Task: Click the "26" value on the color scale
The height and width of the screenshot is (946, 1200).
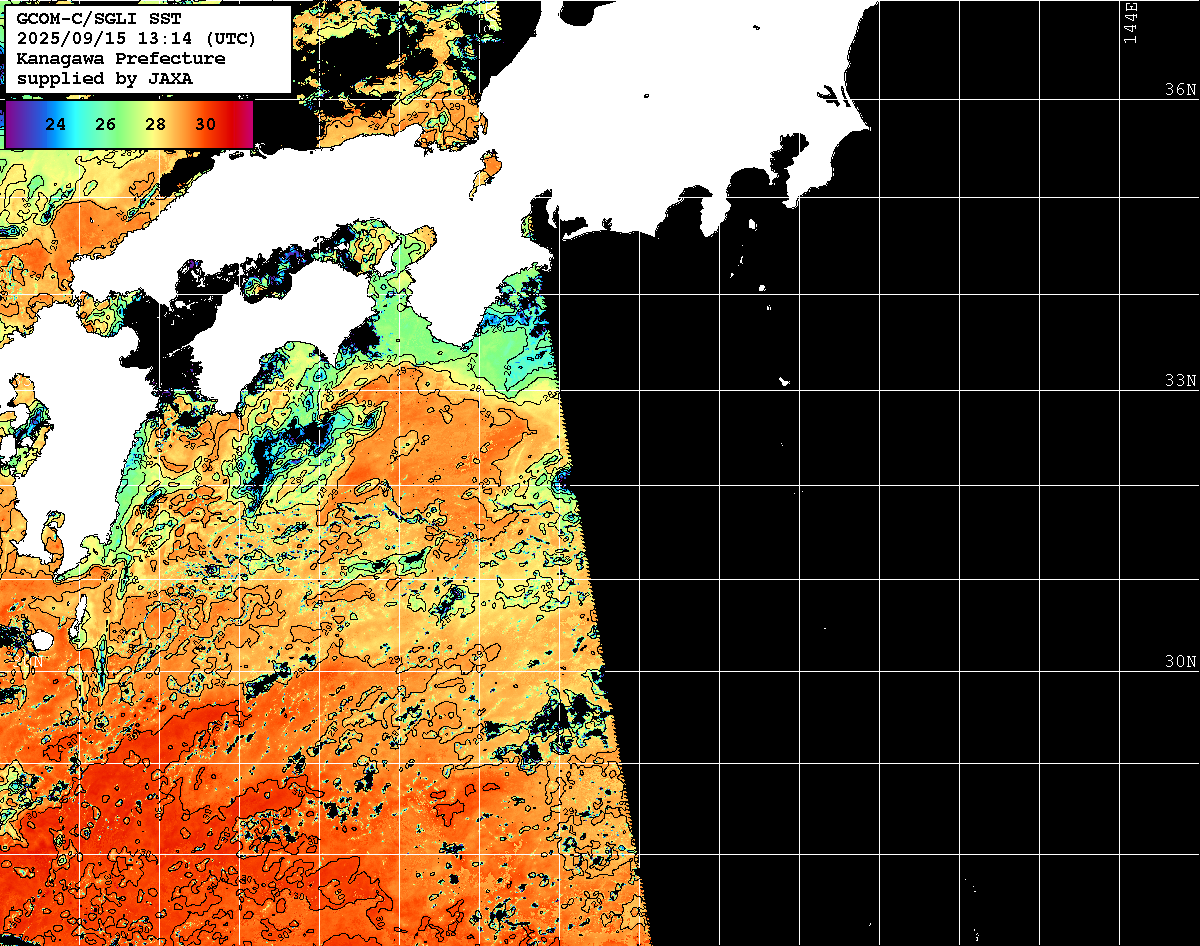Action: coord(106,125)
